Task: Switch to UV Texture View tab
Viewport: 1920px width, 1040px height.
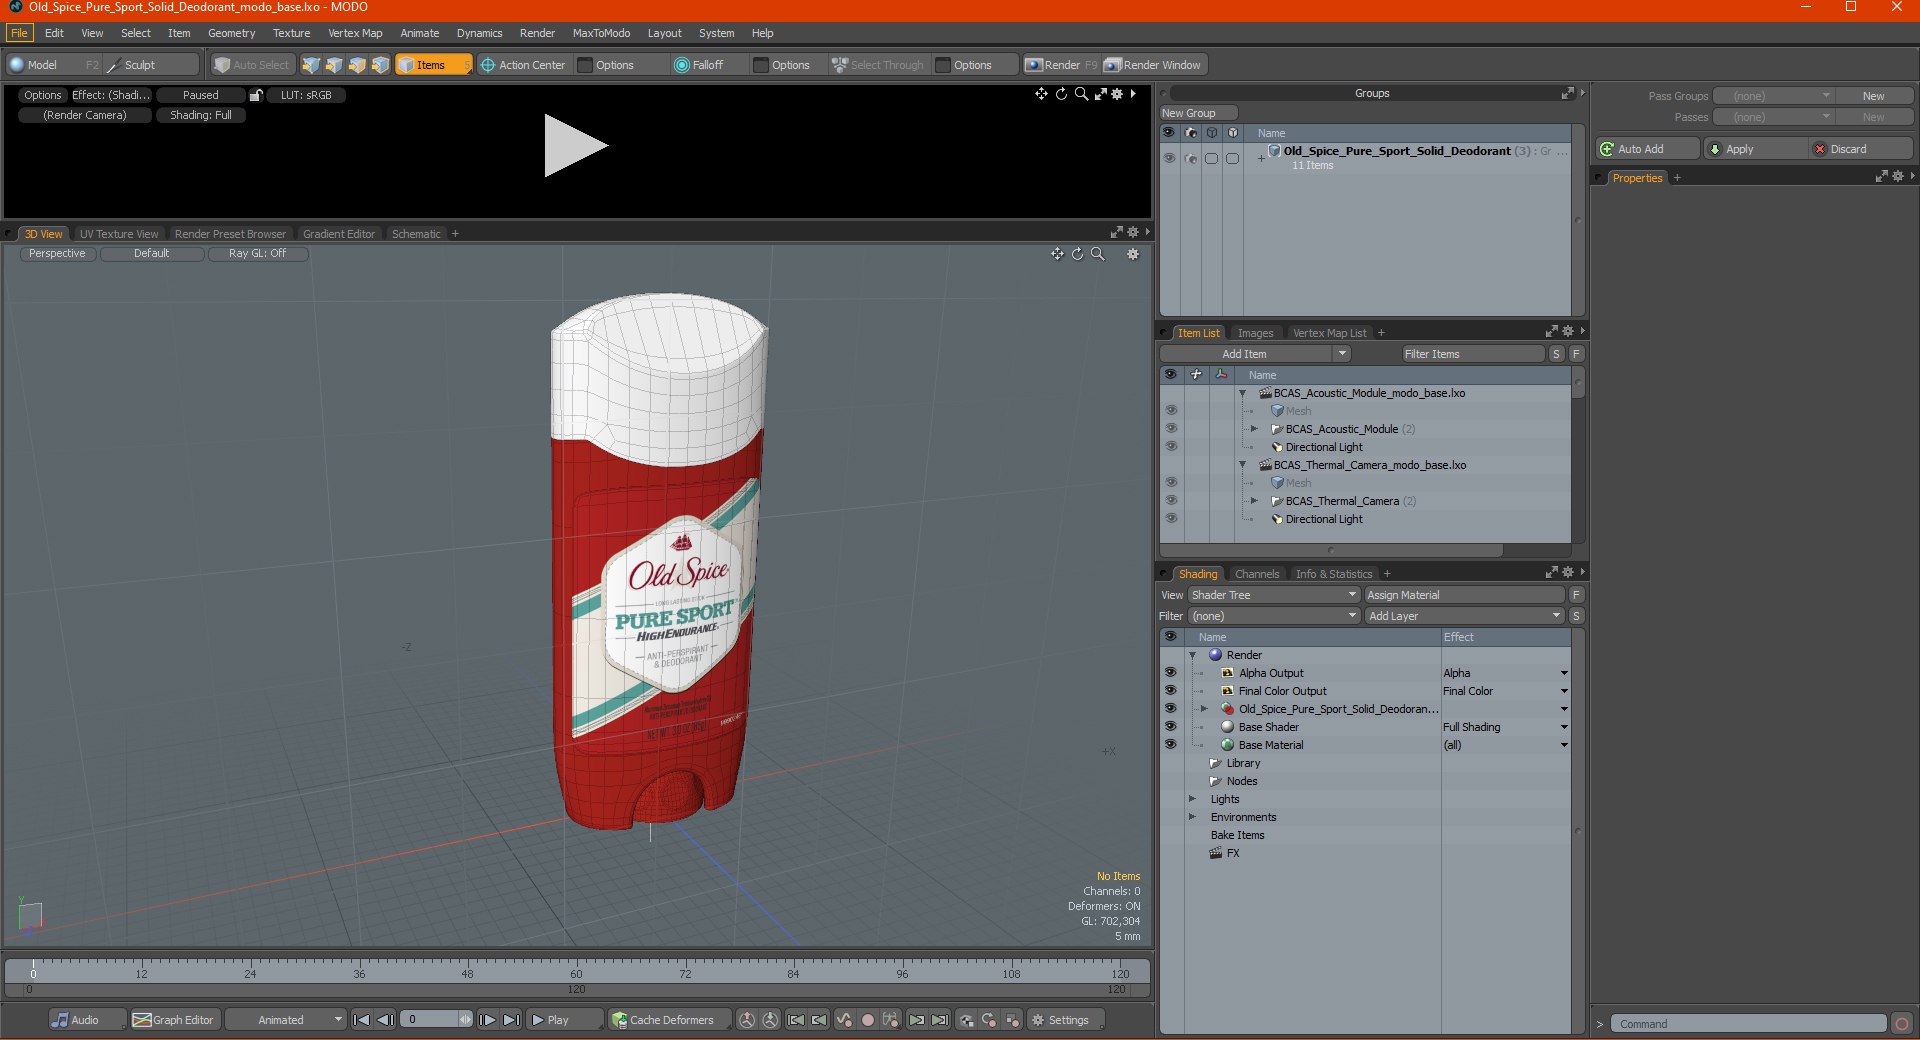Action: point(119,234)
